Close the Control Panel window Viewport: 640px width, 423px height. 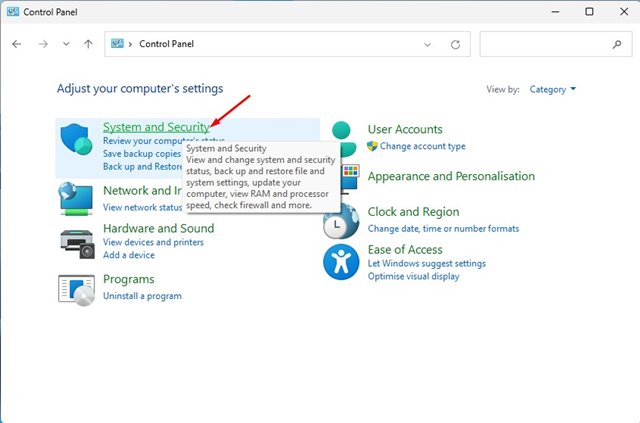pyautogui.click(x=624, y=12)
